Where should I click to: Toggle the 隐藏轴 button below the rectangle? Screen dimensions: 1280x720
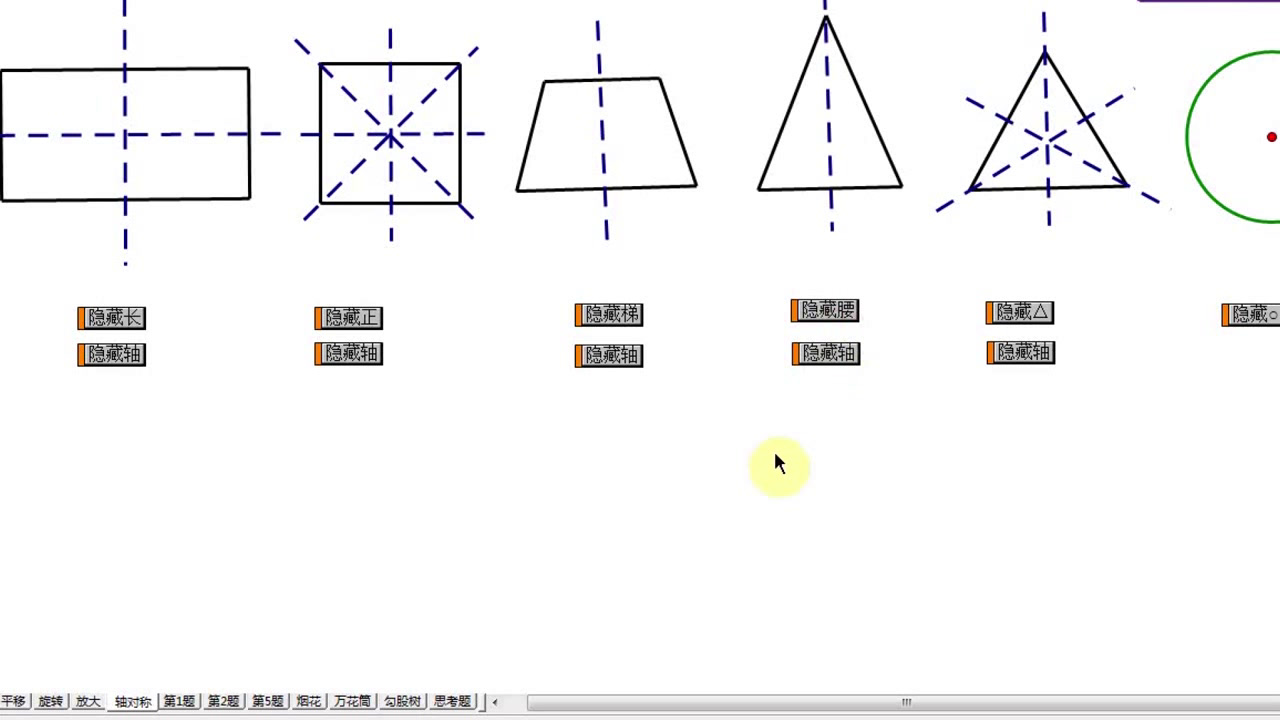click(112, 354)
